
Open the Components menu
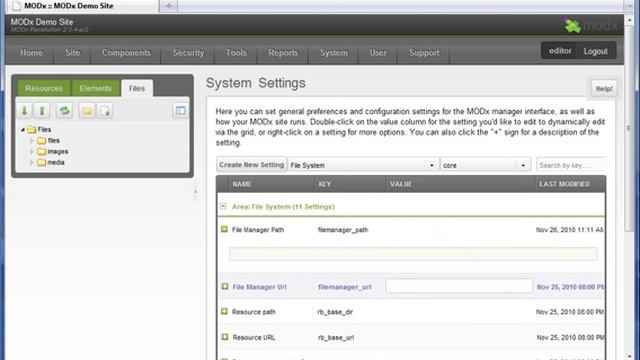click(126, 53)
